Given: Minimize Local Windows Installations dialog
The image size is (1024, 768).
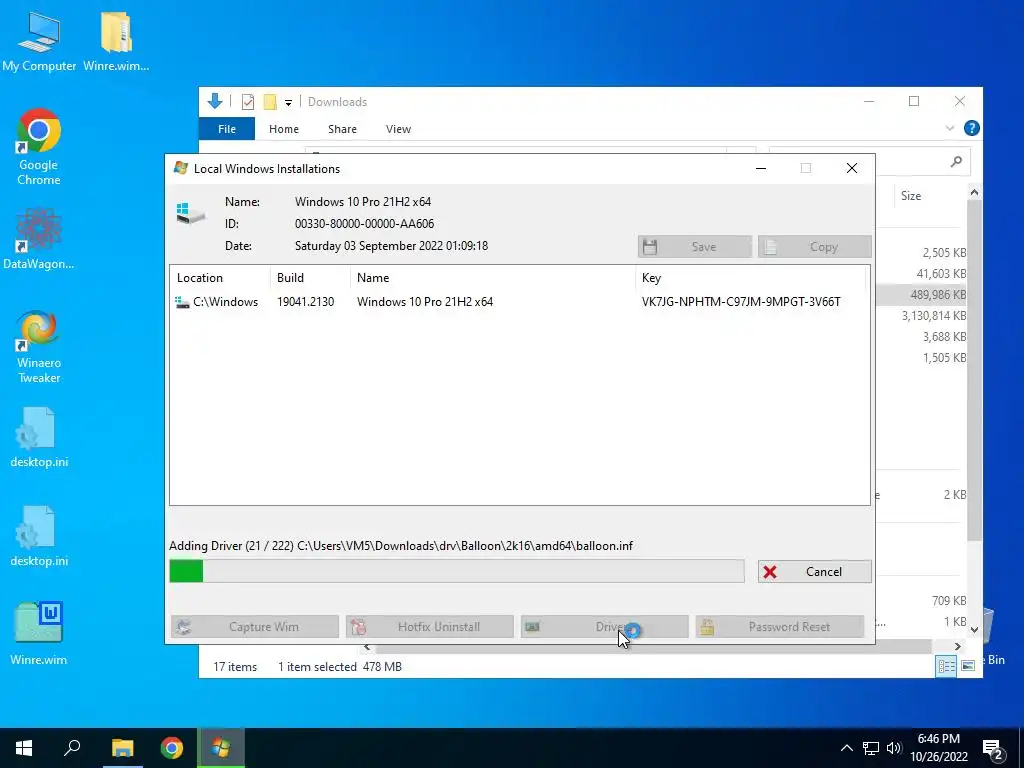Looking at the screenshot, I should (761, 168).
